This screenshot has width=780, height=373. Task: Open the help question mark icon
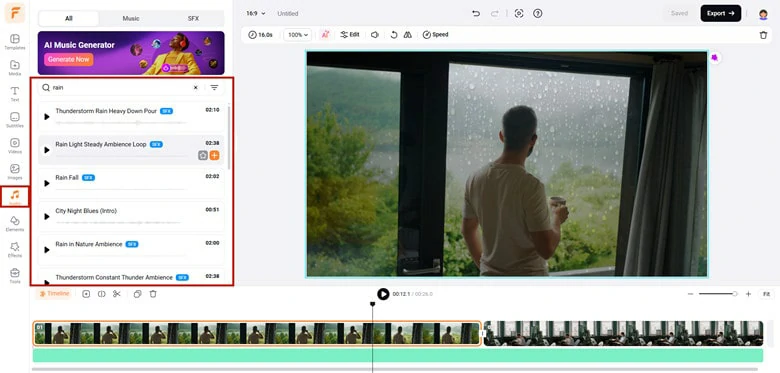click(x=537, y=13)
